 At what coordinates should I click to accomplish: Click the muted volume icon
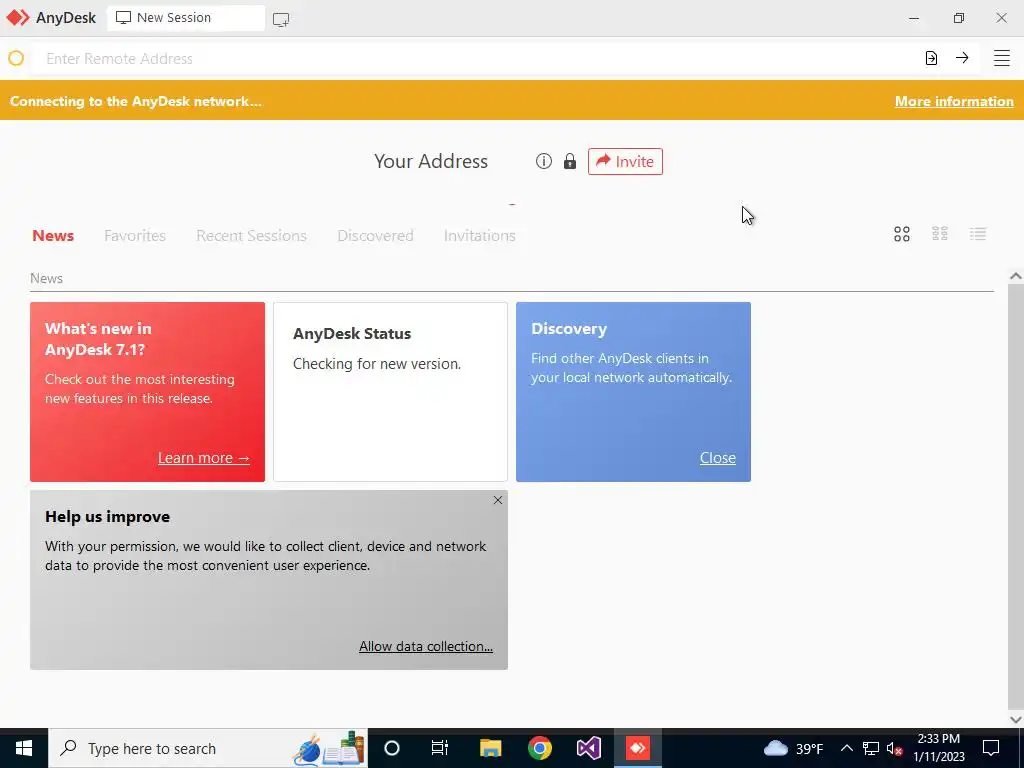click(895, 748)
